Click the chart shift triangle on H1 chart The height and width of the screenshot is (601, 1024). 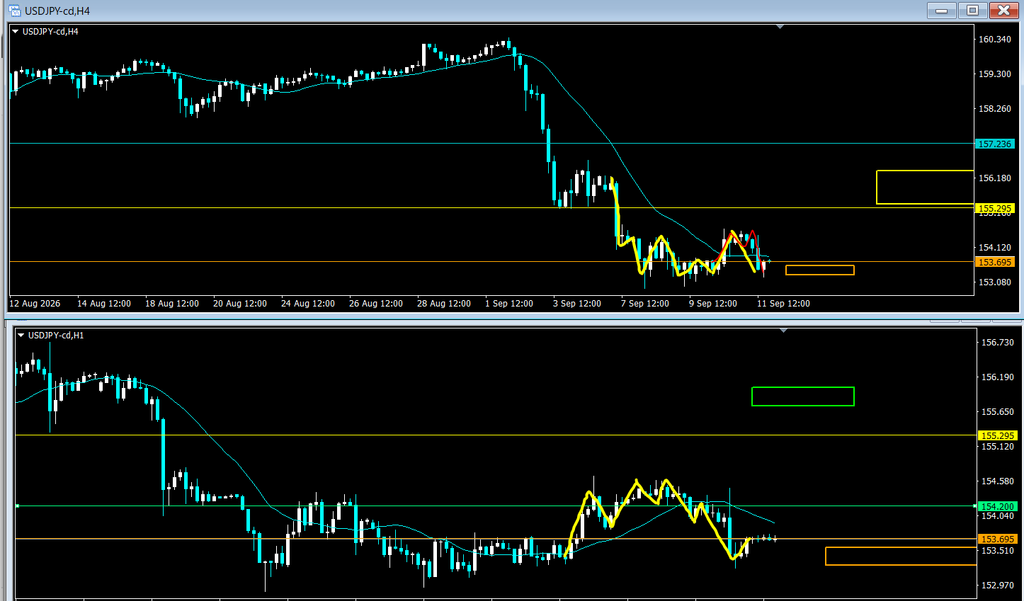[784, 331]
